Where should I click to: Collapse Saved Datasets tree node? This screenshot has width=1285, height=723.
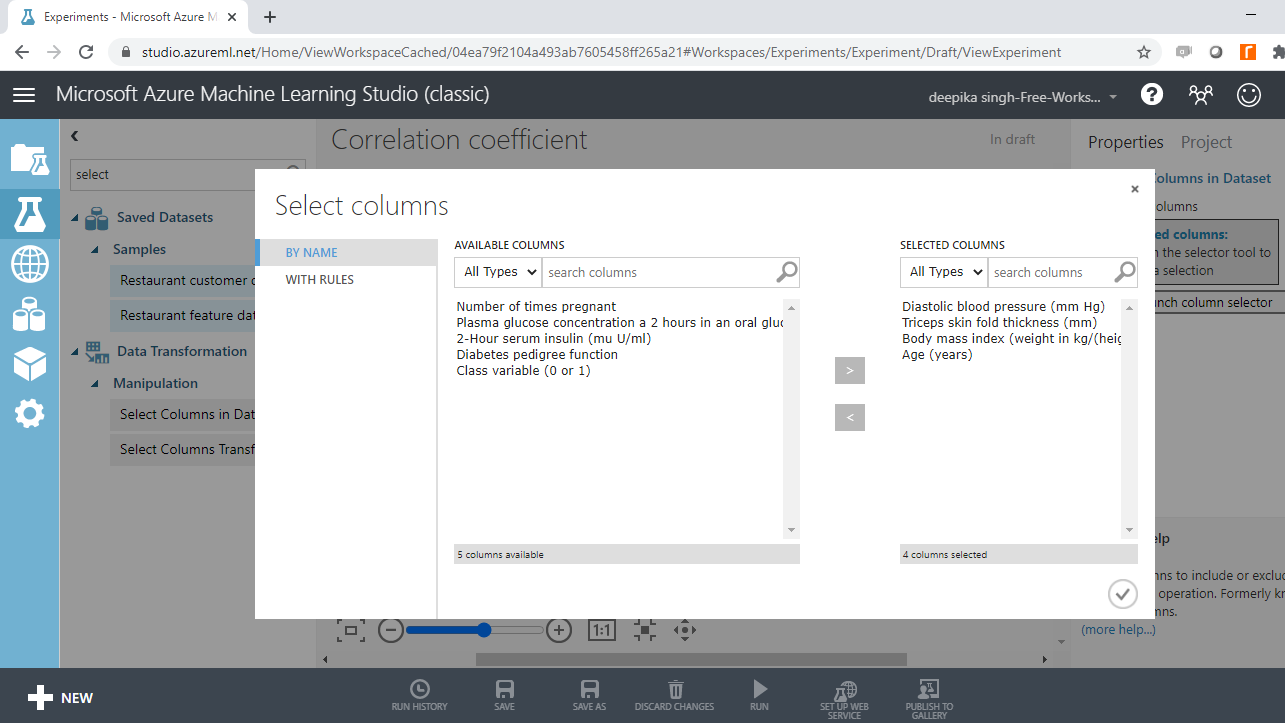pyautogui.click(x=76, y=218)
